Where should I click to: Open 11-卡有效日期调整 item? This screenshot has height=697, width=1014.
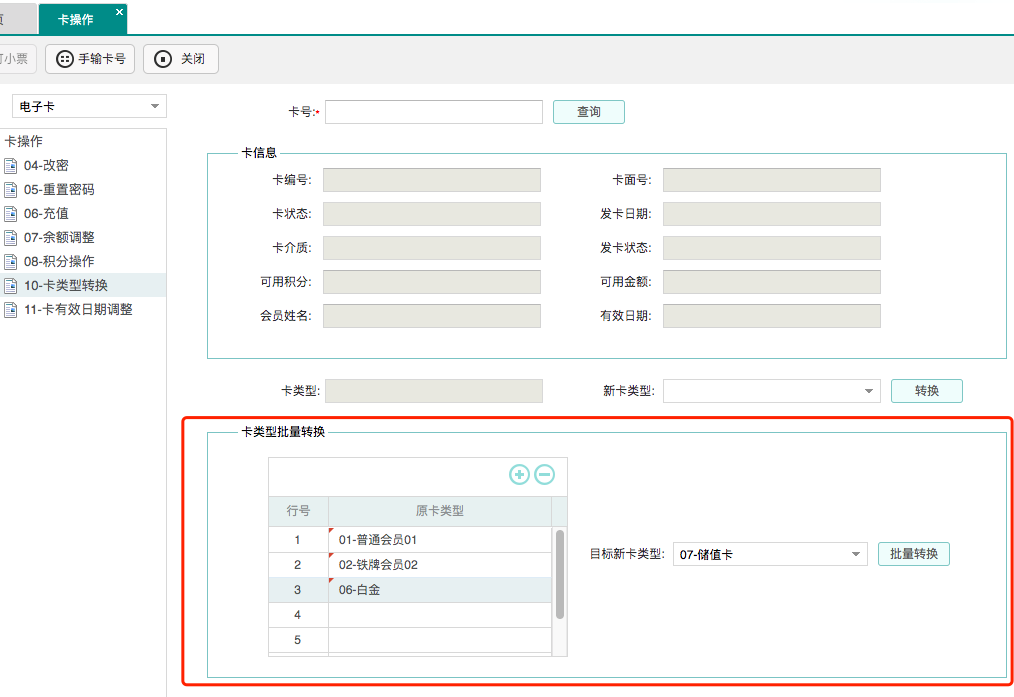click(78, 310)
